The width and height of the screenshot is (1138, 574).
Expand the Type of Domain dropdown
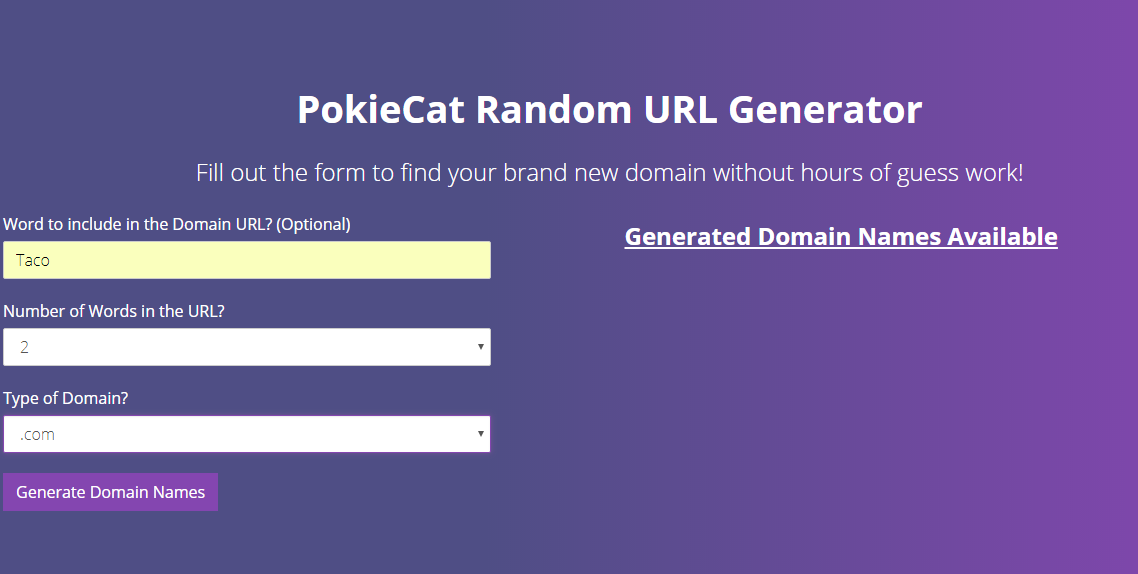pos(247,434)
